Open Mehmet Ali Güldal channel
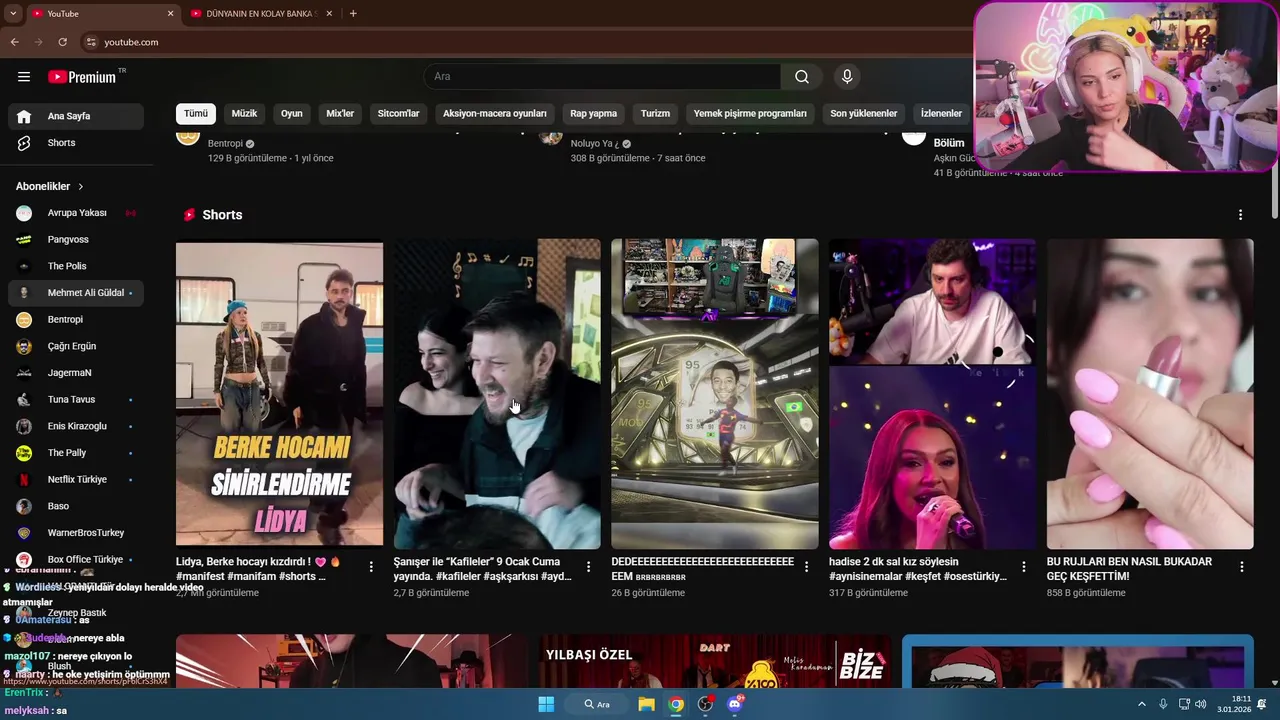 click(76, 293)
